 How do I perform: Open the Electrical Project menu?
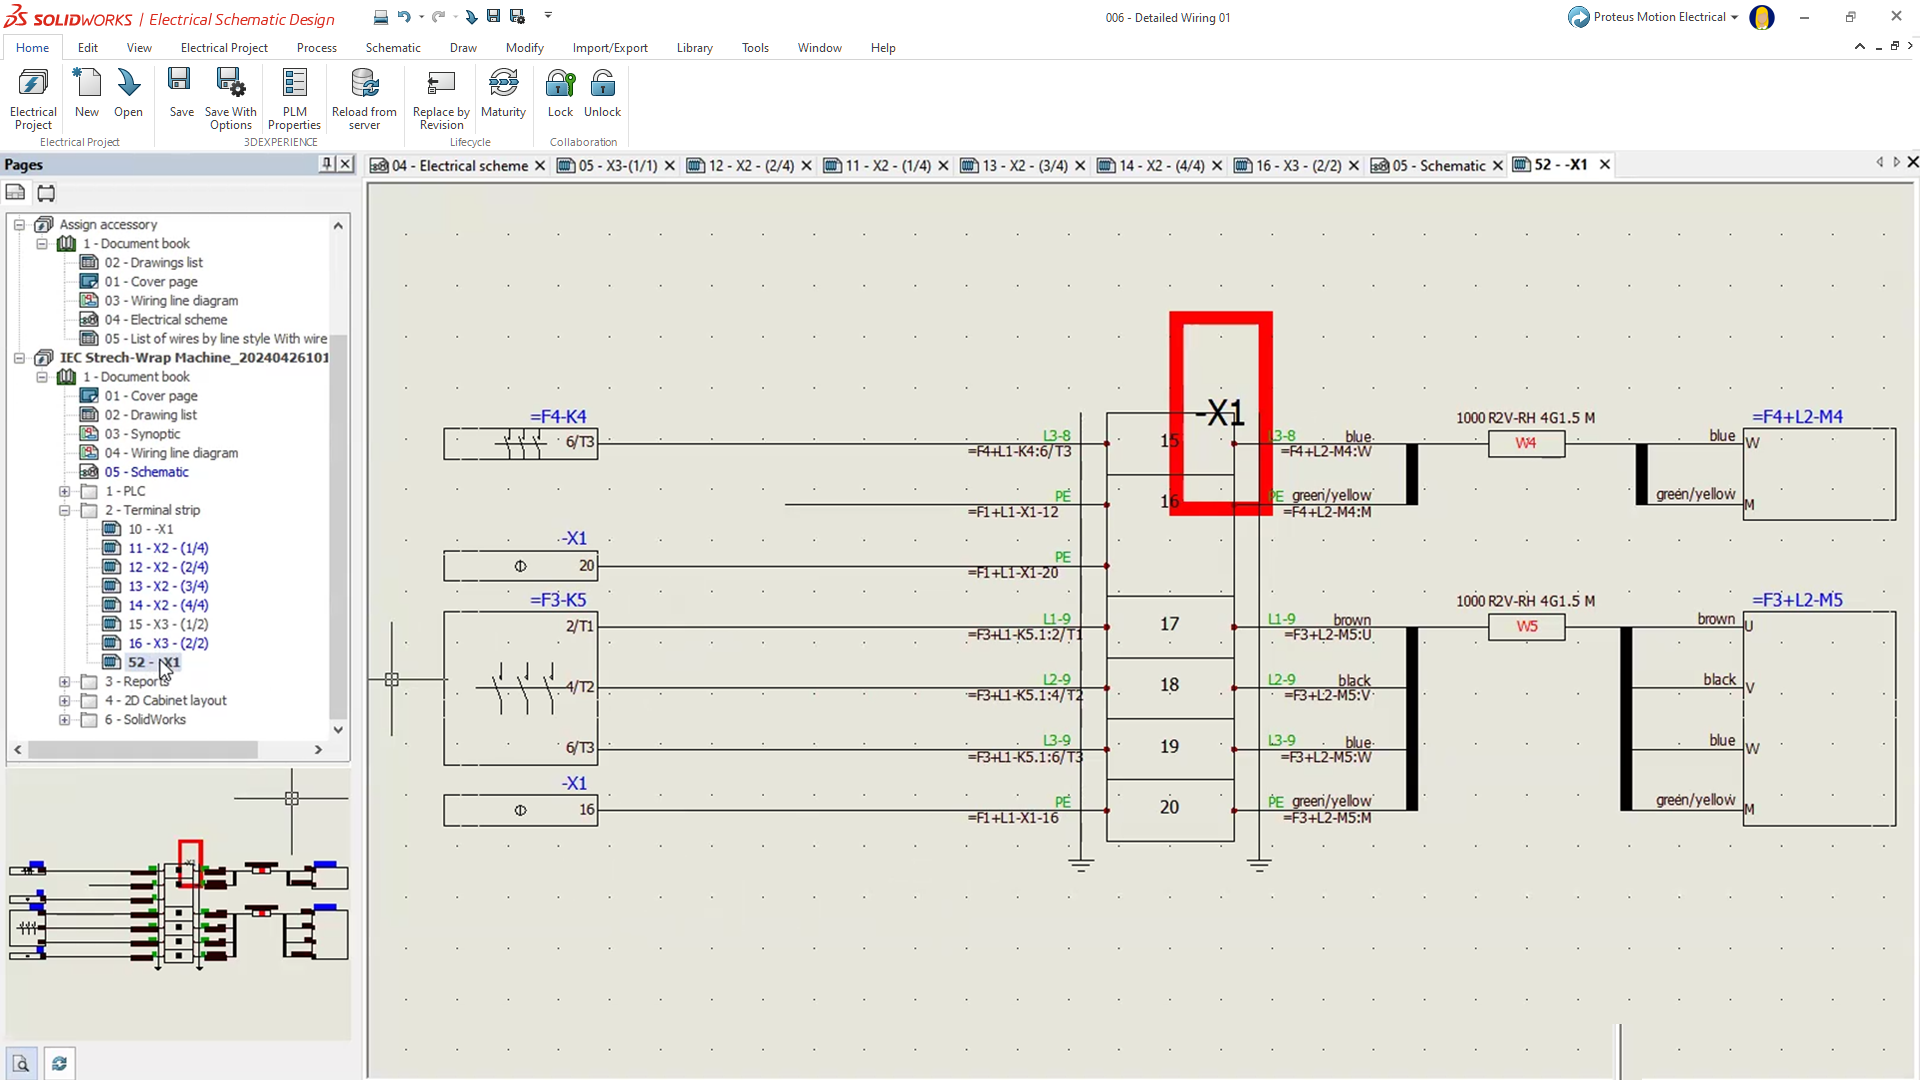pyautogui.click(x=224, y=47)
